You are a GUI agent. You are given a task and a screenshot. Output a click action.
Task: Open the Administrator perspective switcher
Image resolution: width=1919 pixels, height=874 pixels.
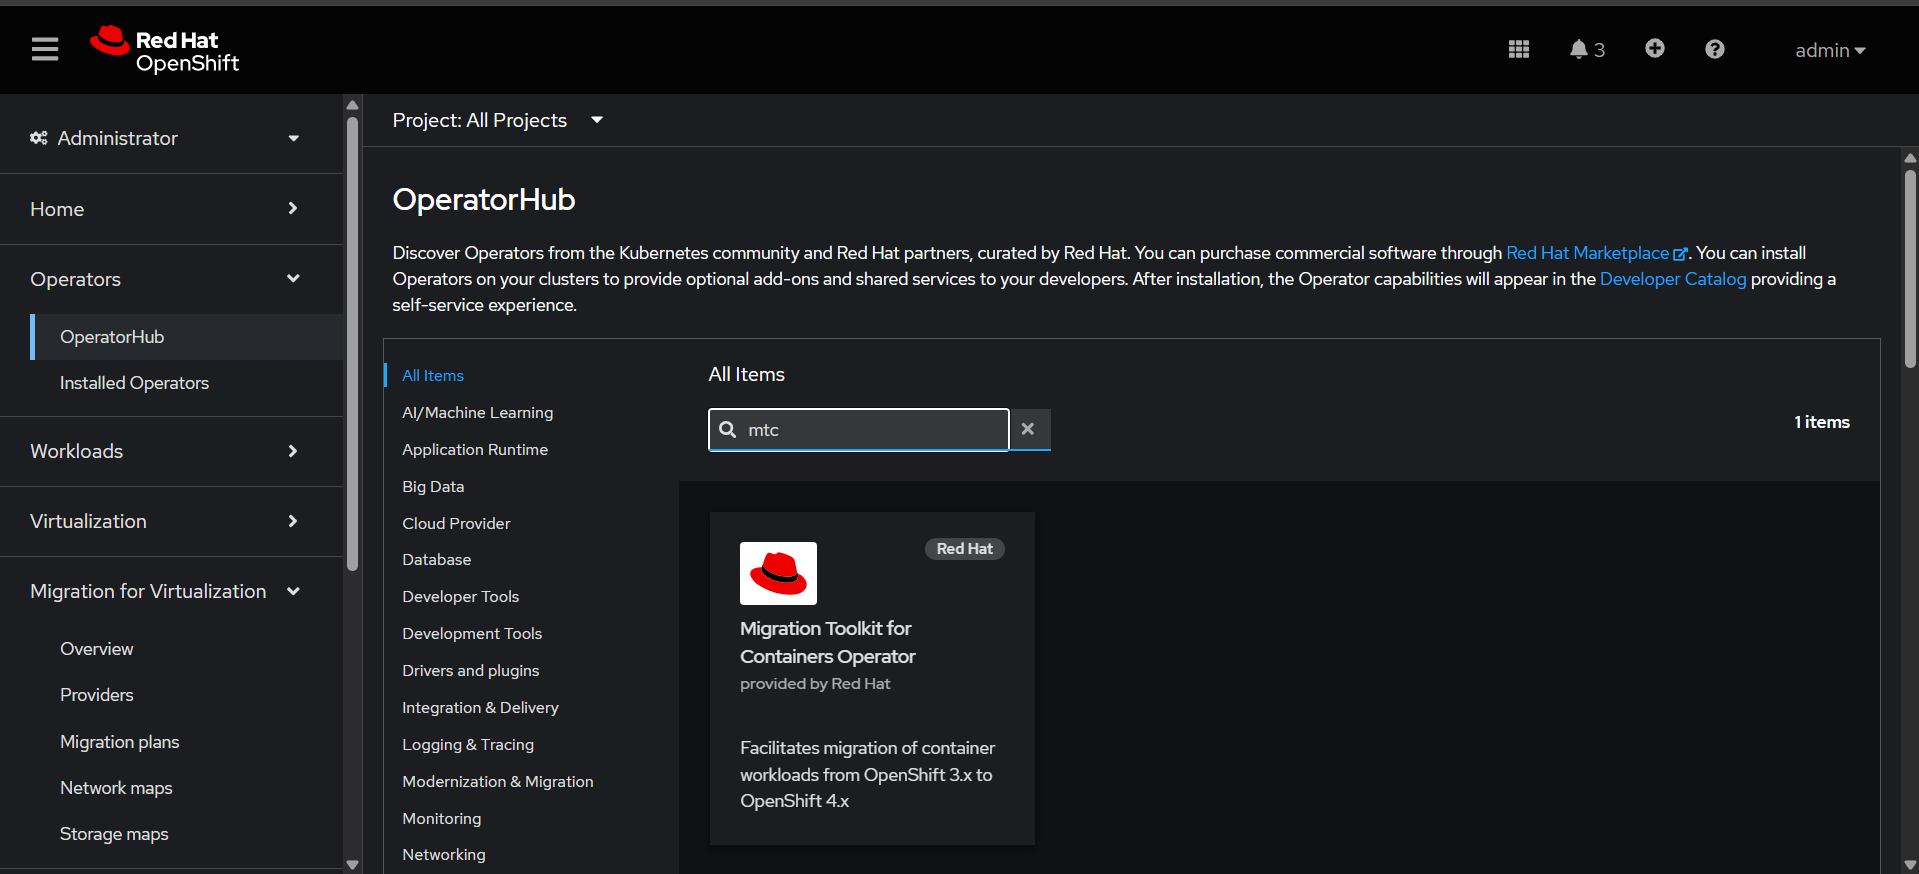coord(165,138)
